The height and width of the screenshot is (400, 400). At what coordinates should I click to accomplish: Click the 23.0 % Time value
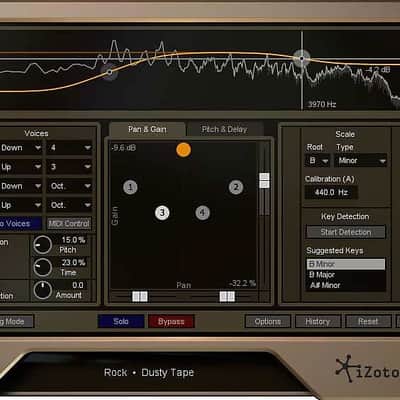click(73, 263)
